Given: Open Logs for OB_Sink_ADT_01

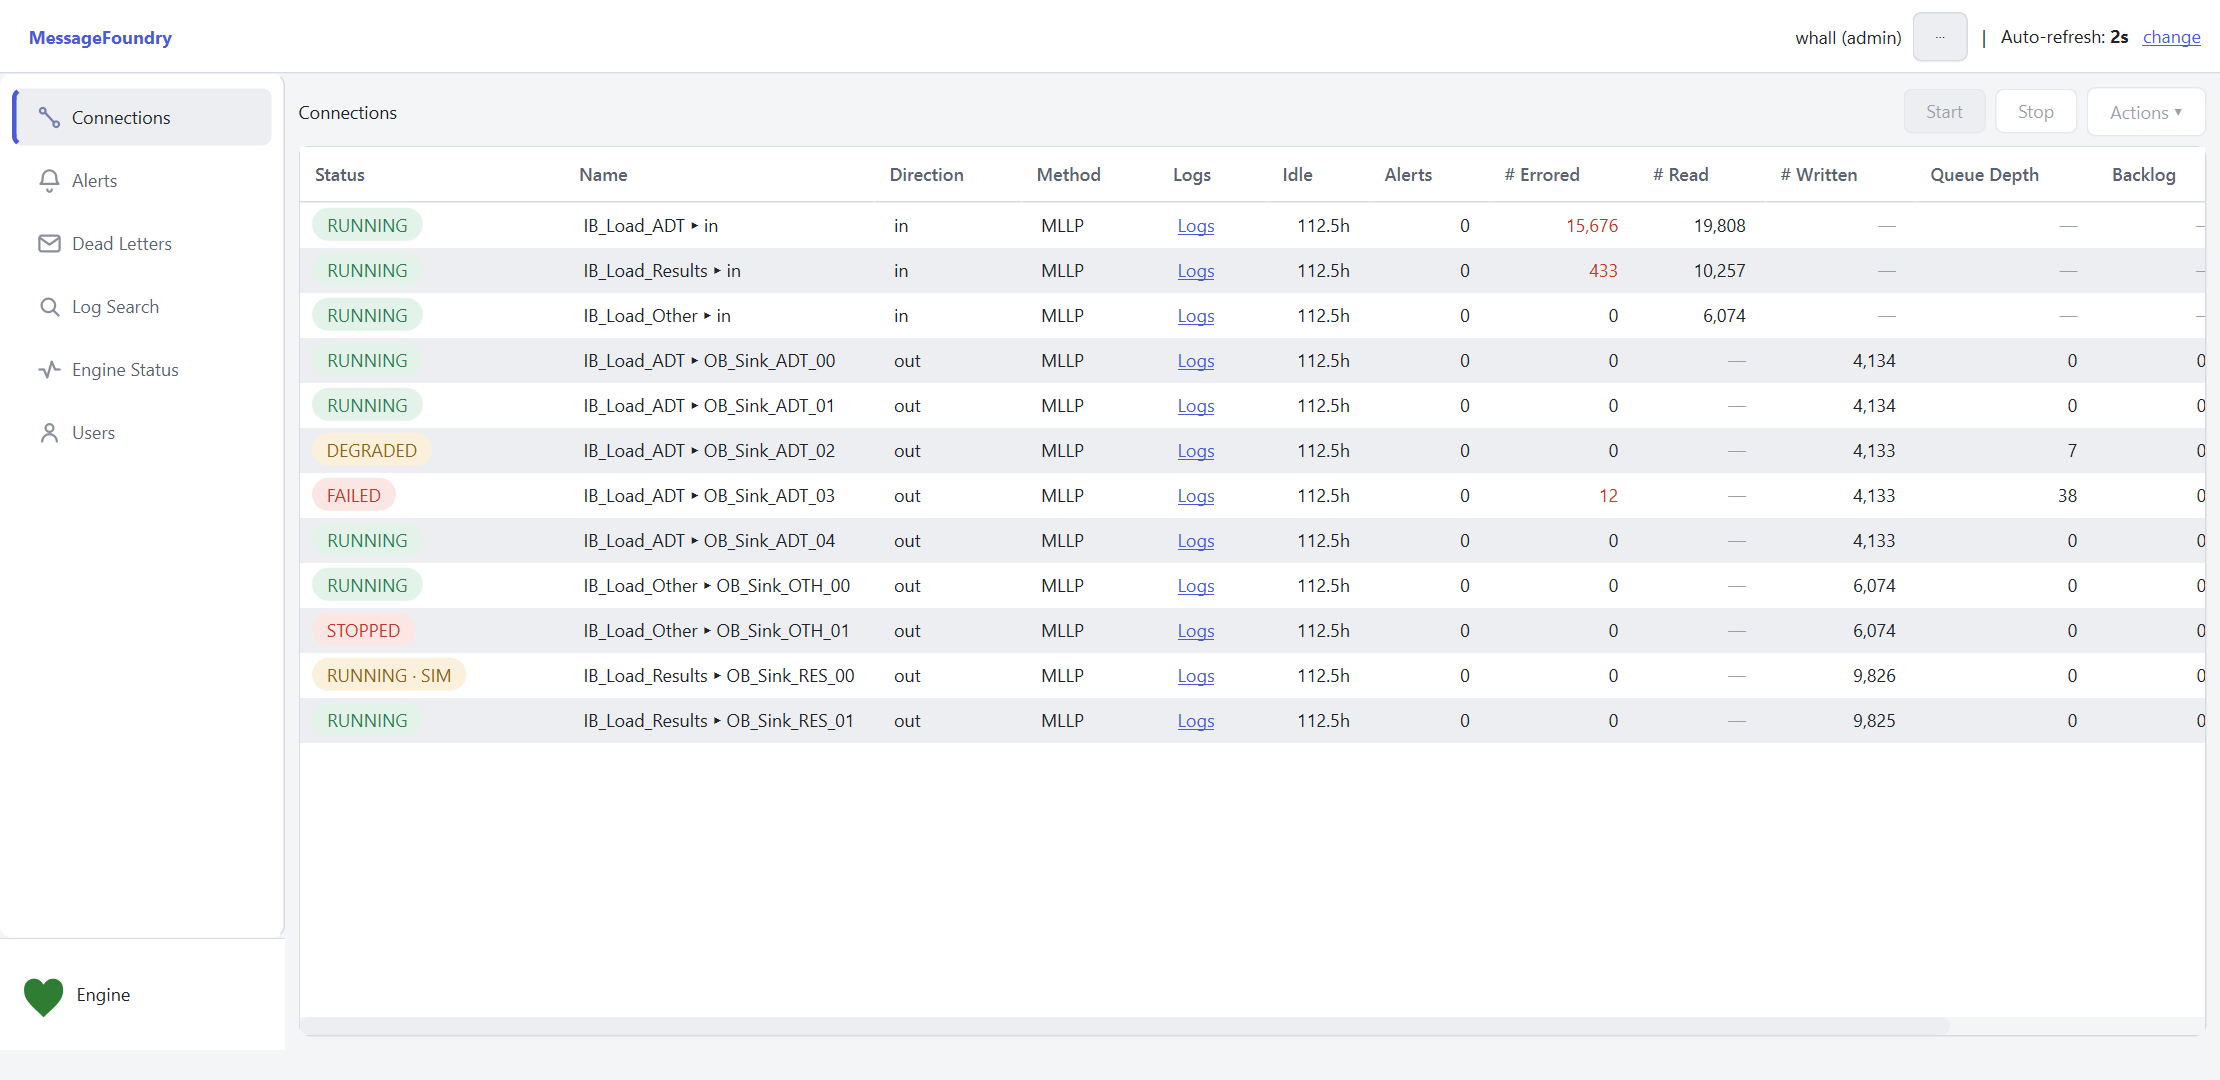Looking at the screenshot, I should point(1195,406).
